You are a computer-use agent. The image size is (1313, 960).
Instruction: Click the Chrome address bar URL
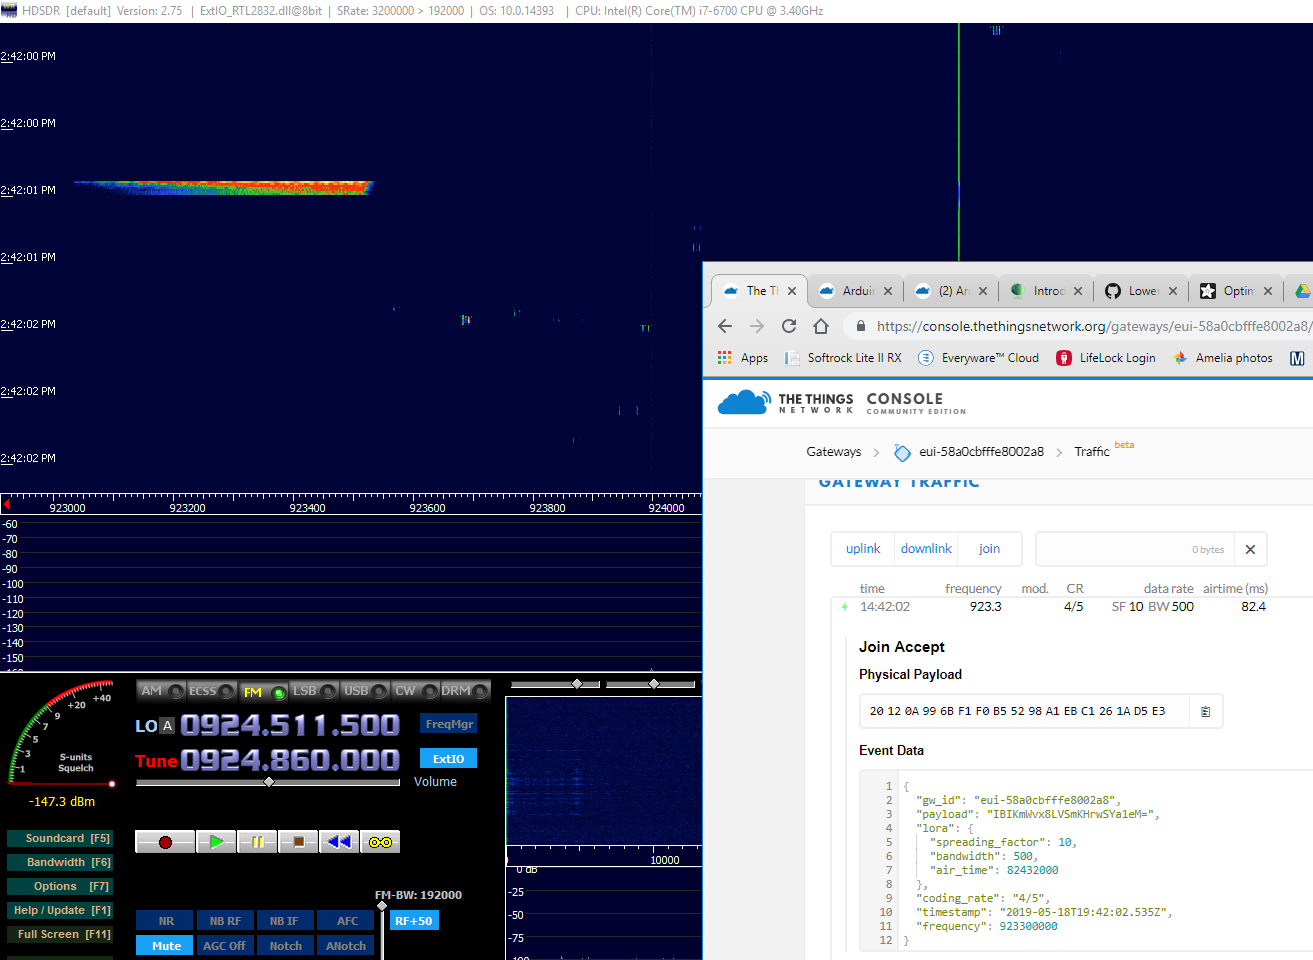tap(1094, 326)
